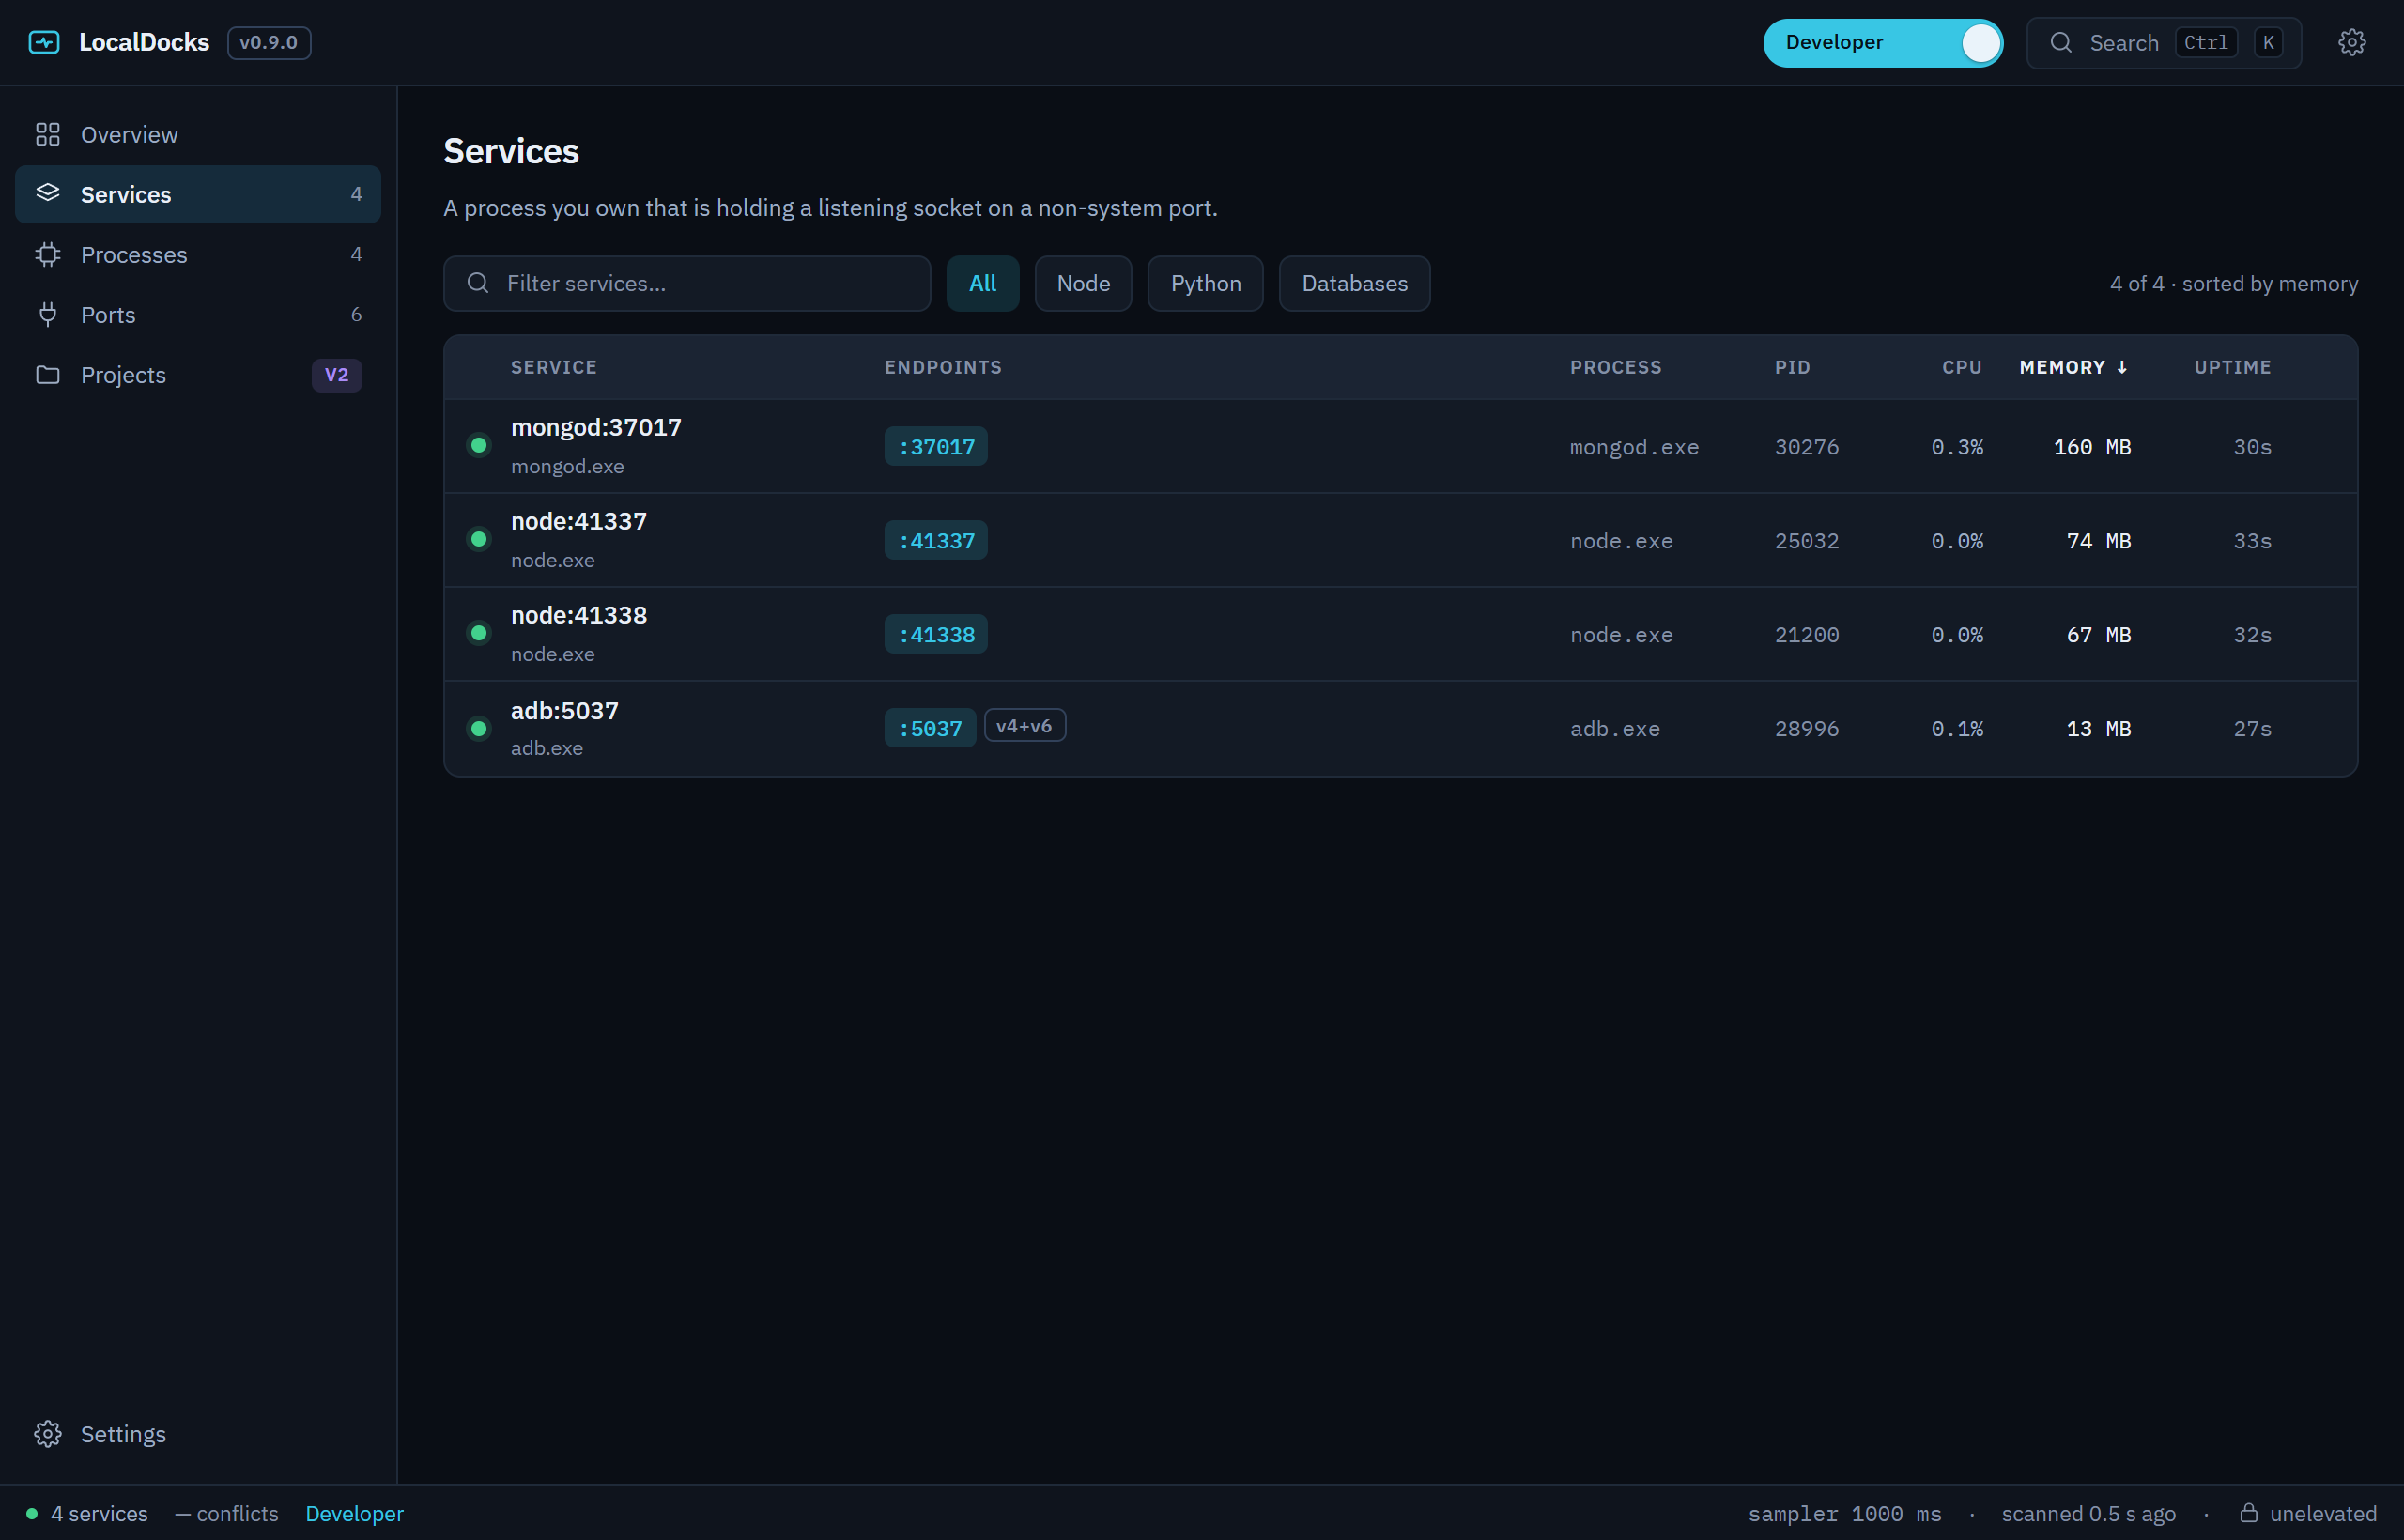This screenshot has height=1540, width=2404.
Task: Click the green status dot for node:41338
Action: click(x=479, y=633)
